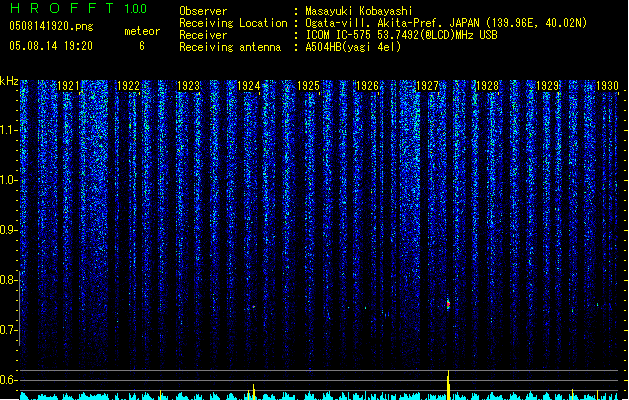
Task: Click the green 'meteor' label
Action: tap(142, 31)
